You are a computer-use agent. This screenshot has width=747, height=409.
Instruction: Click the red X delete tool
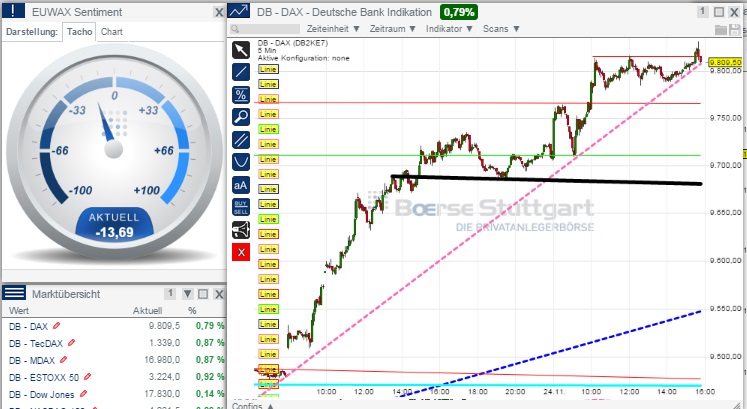pos(241,252)
